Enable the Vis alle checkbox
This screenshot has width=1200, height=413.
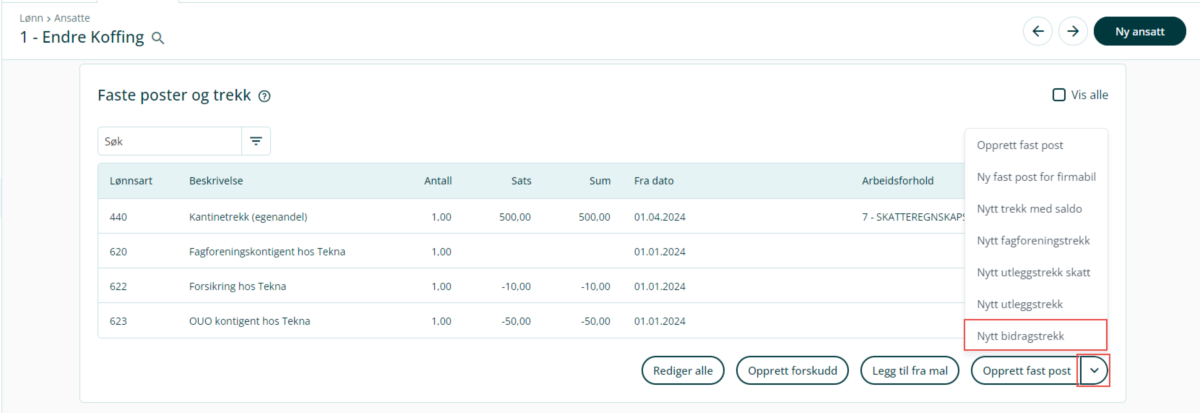click(x=1059, y=95)
